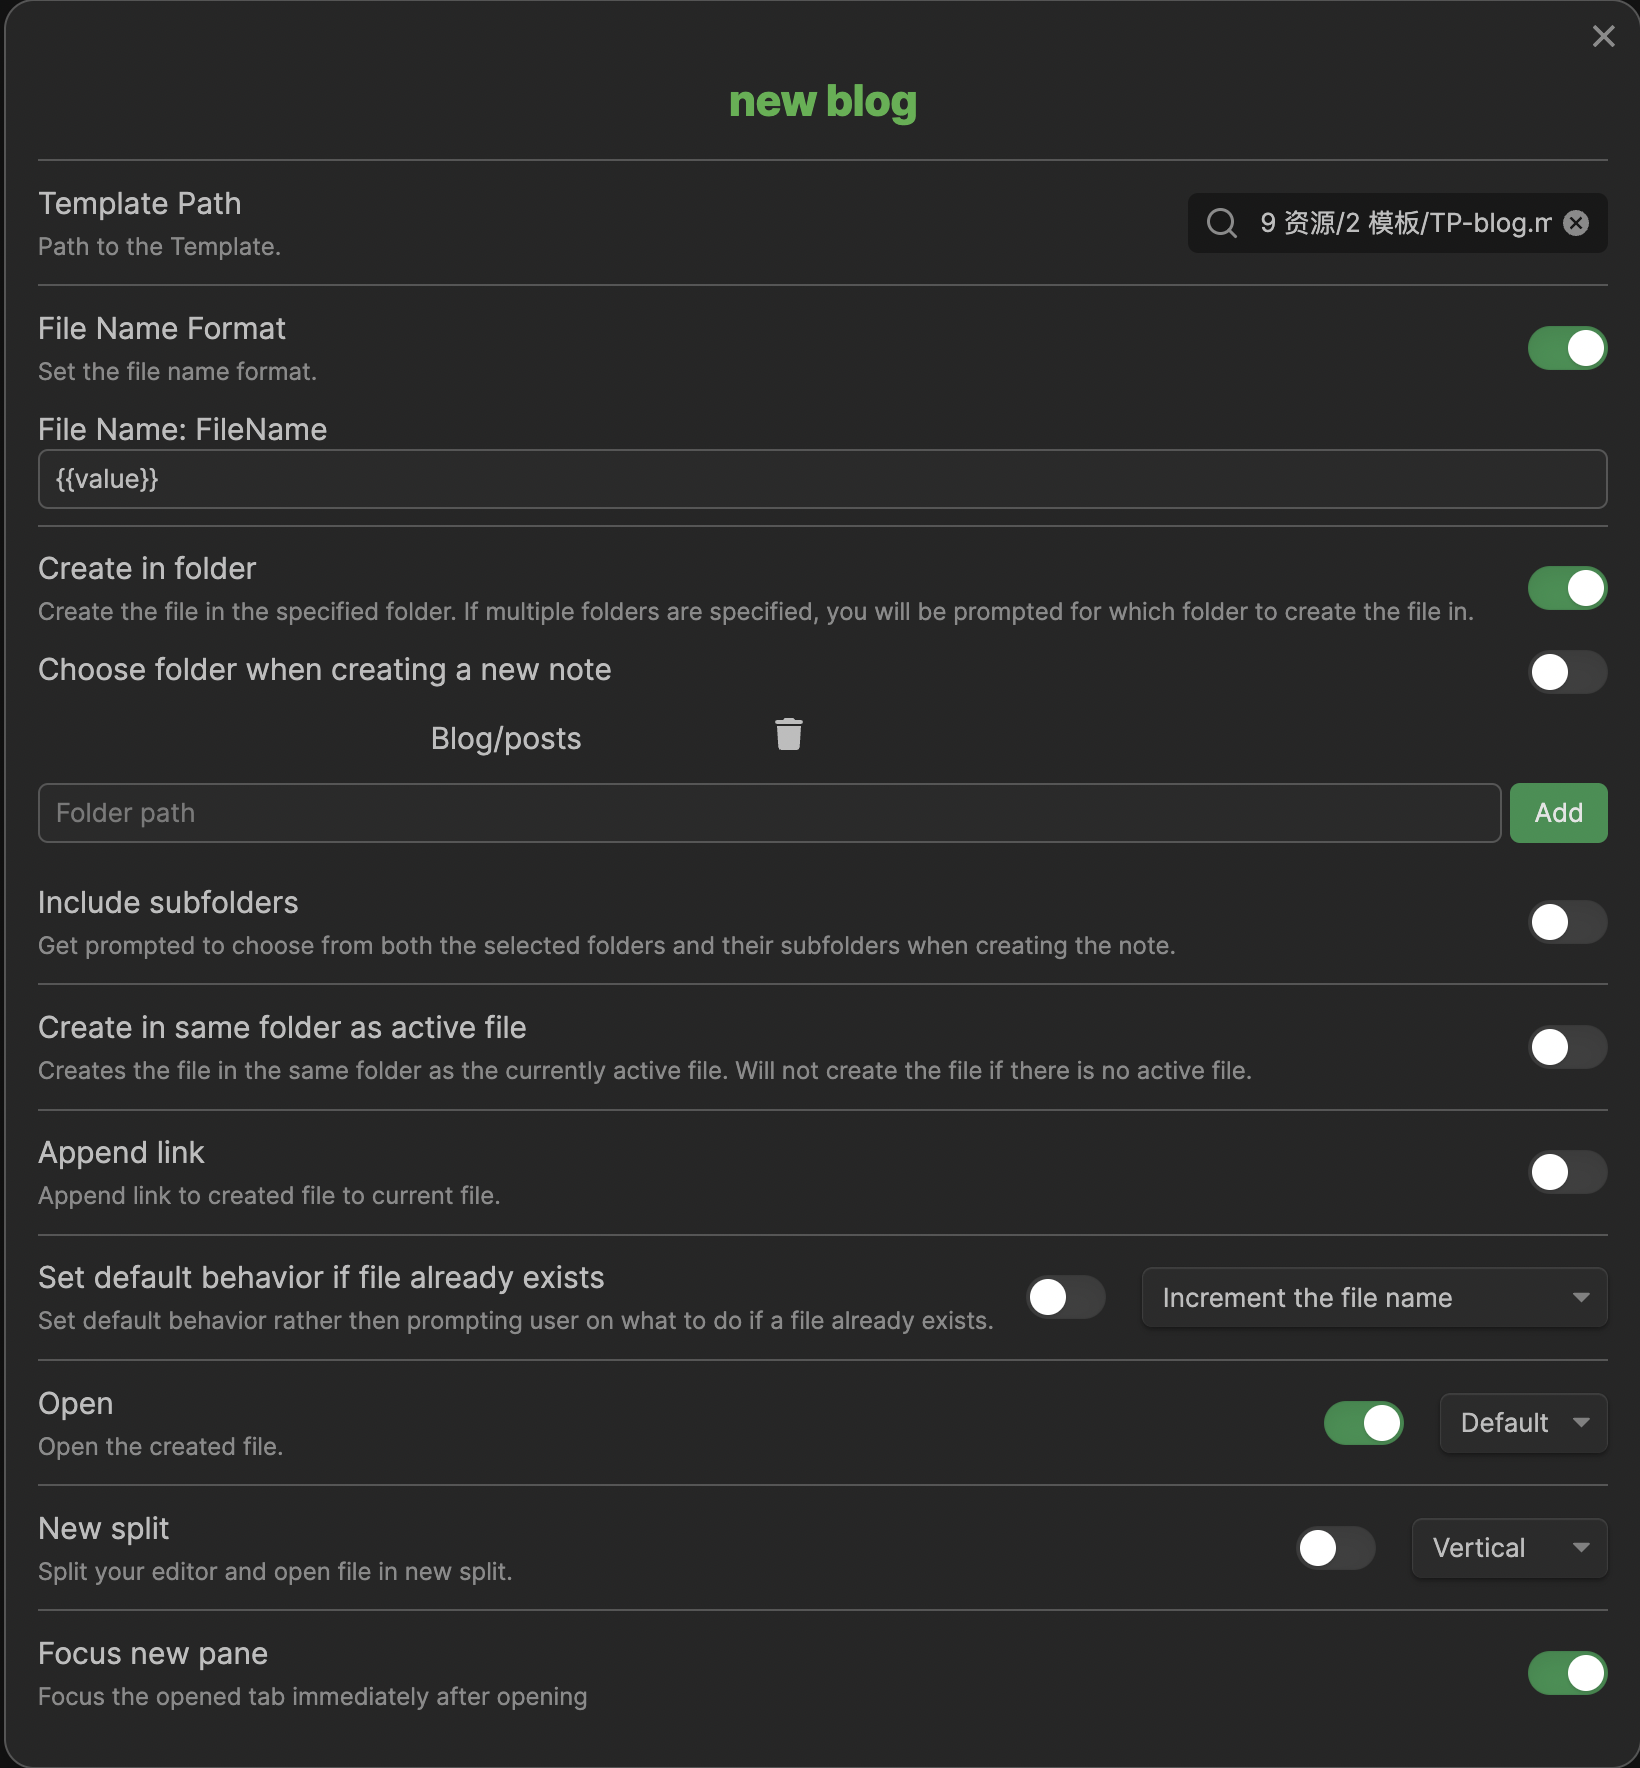Viewport: 1640px width, 1768px height.
Task: Enable the New split toggle
Action: (1335, 1548)
